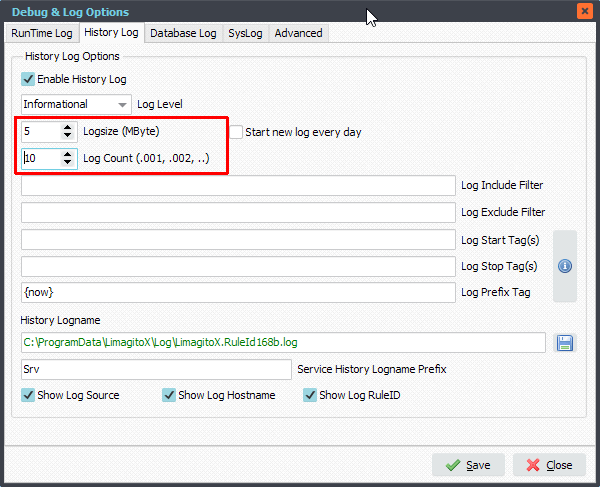Image resolution: width=600 pixels, height=487 pixels.
Task: Click the blue info icon beside Log Stop Tag(s)
Action: coord(565,266)
